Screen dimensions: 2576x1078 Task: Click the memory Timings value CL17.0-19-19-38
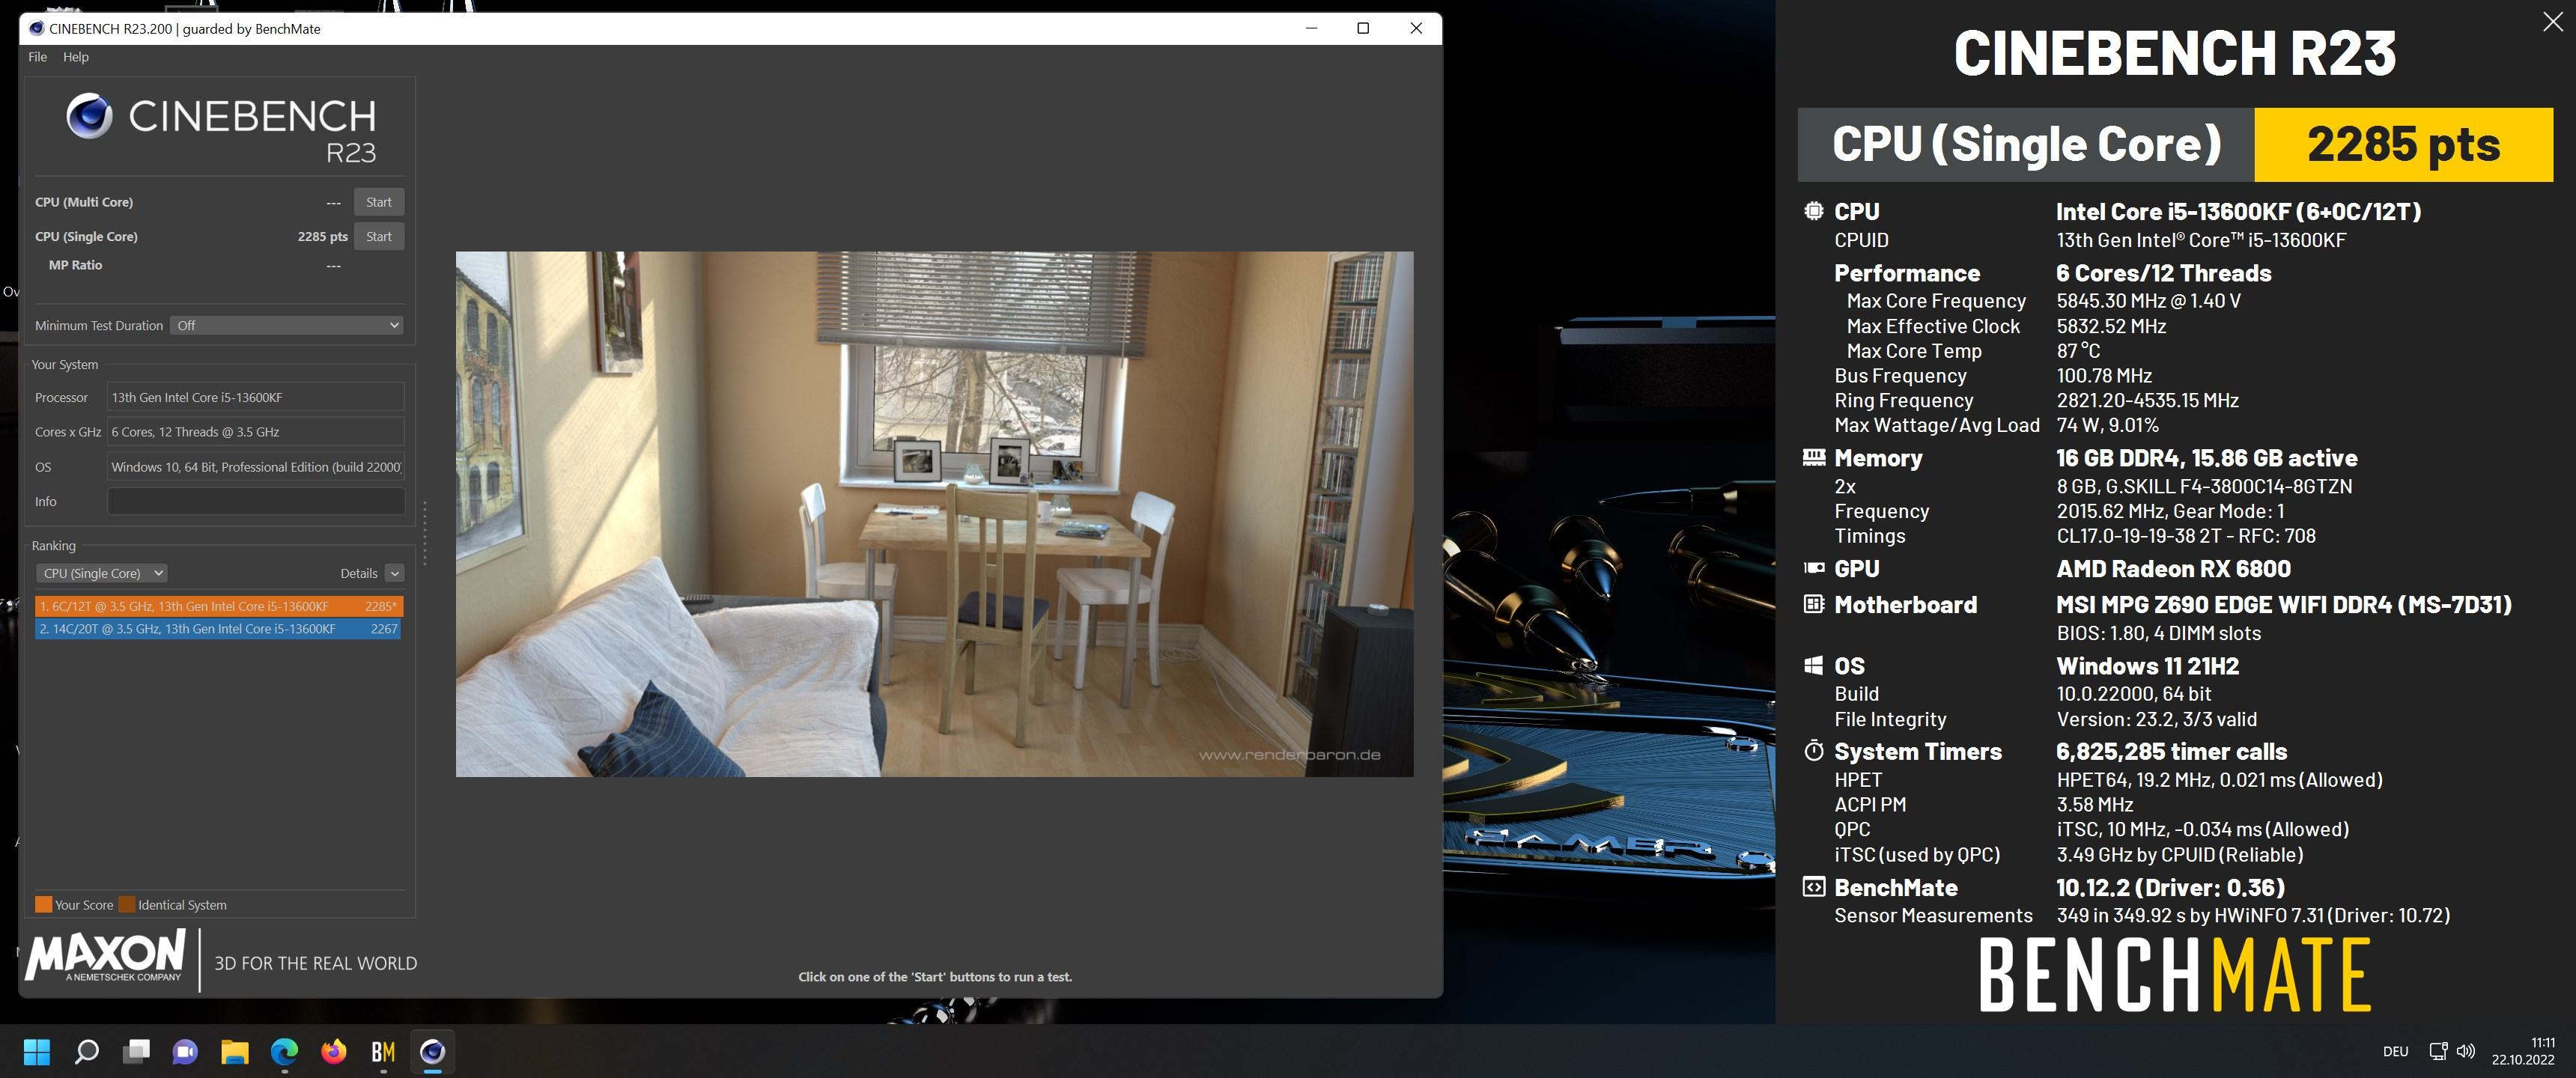(x=2186, y=536)
